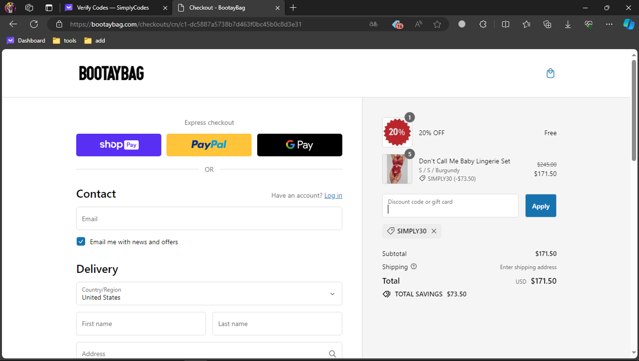
Task: Focus the Last name field
Action: click(x=277, y=324)
